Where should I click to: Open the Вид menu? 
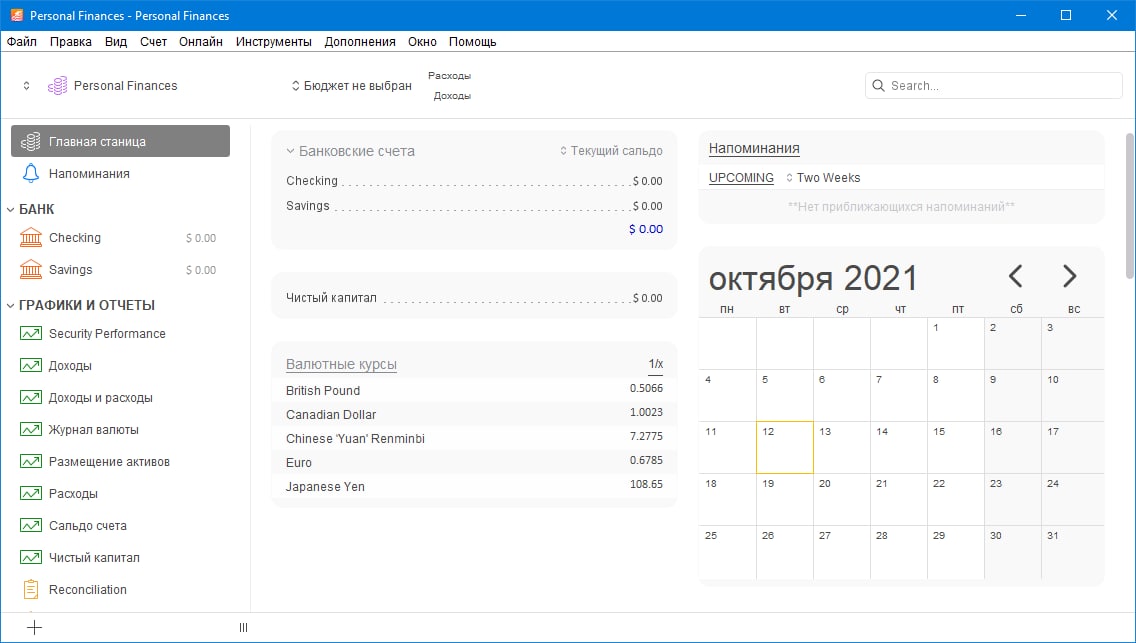click(x=115, y=41)
